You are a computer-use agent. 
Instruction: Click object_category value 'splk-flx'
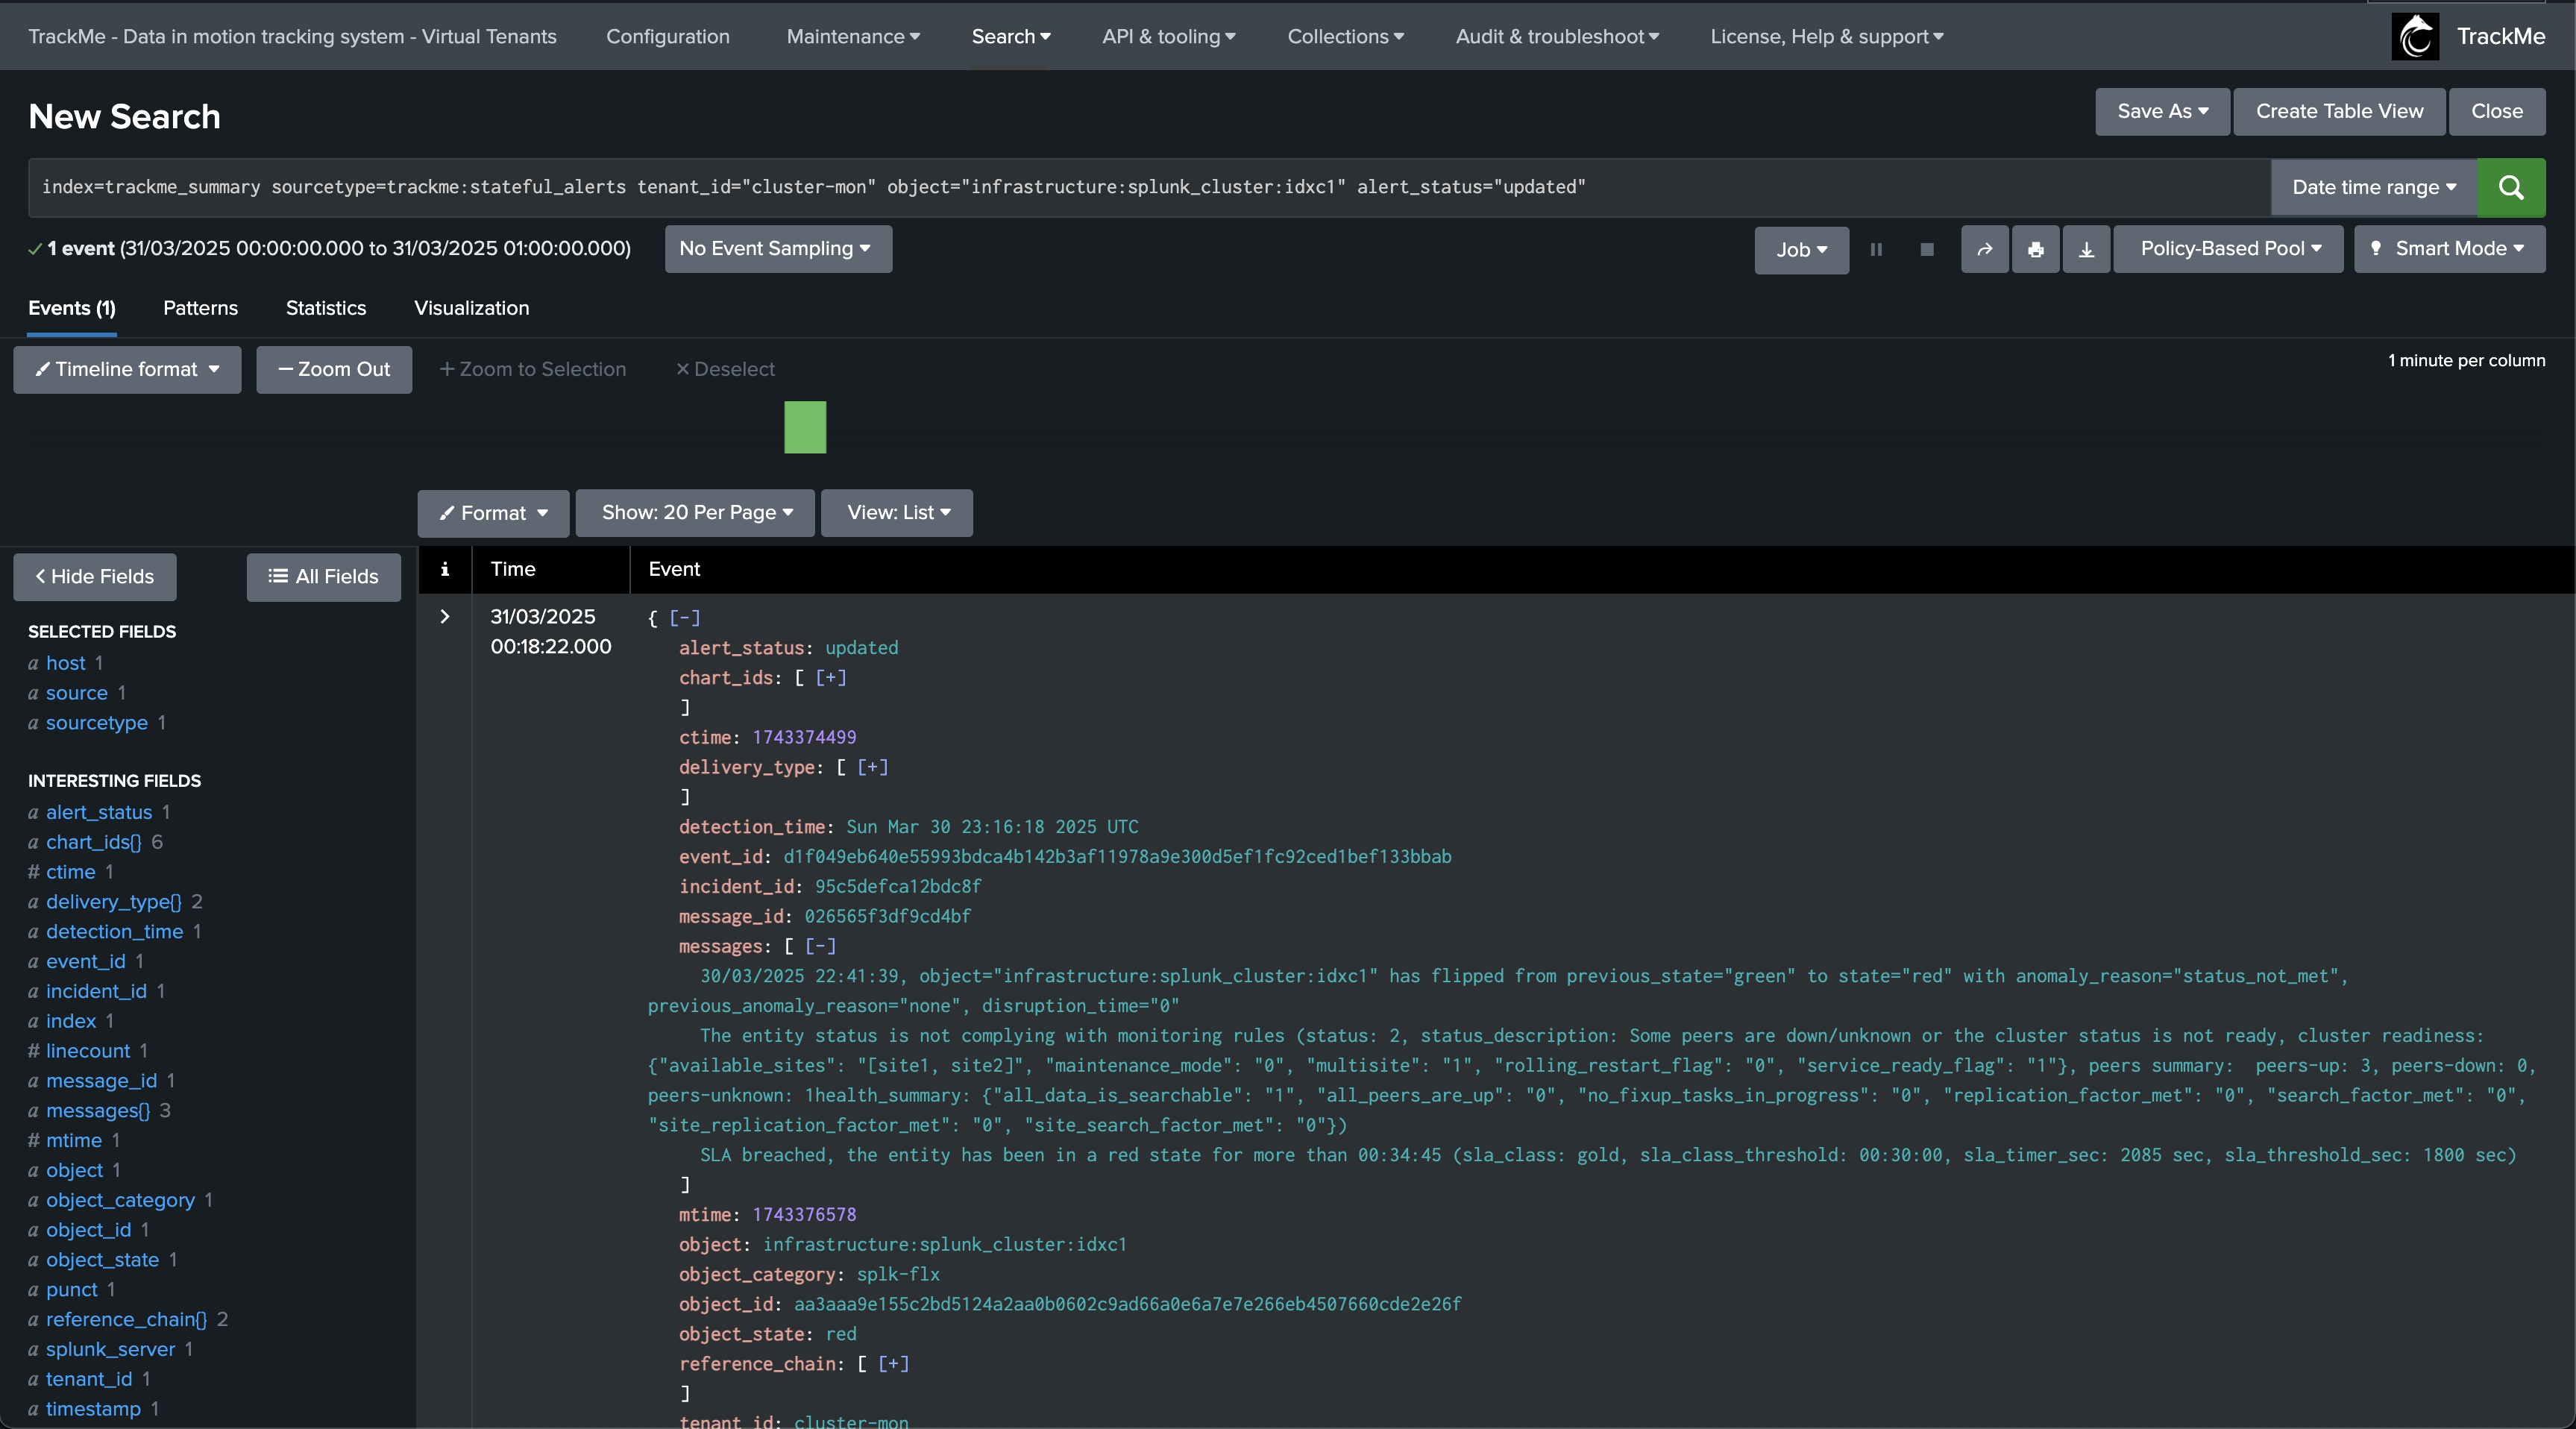pyautogui.click(x=898, y=1275)
